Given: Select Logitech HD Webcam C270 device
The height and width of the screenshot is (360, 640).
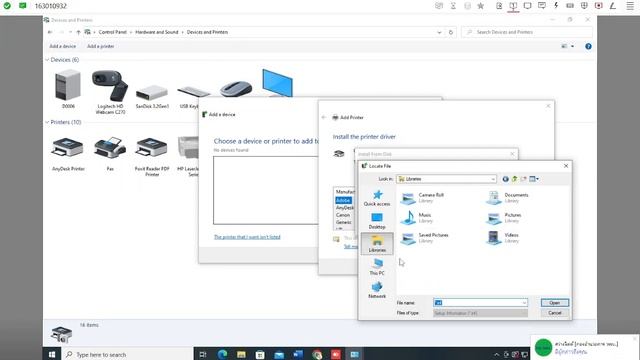Looking at the screenshot, I should (110, 92).
